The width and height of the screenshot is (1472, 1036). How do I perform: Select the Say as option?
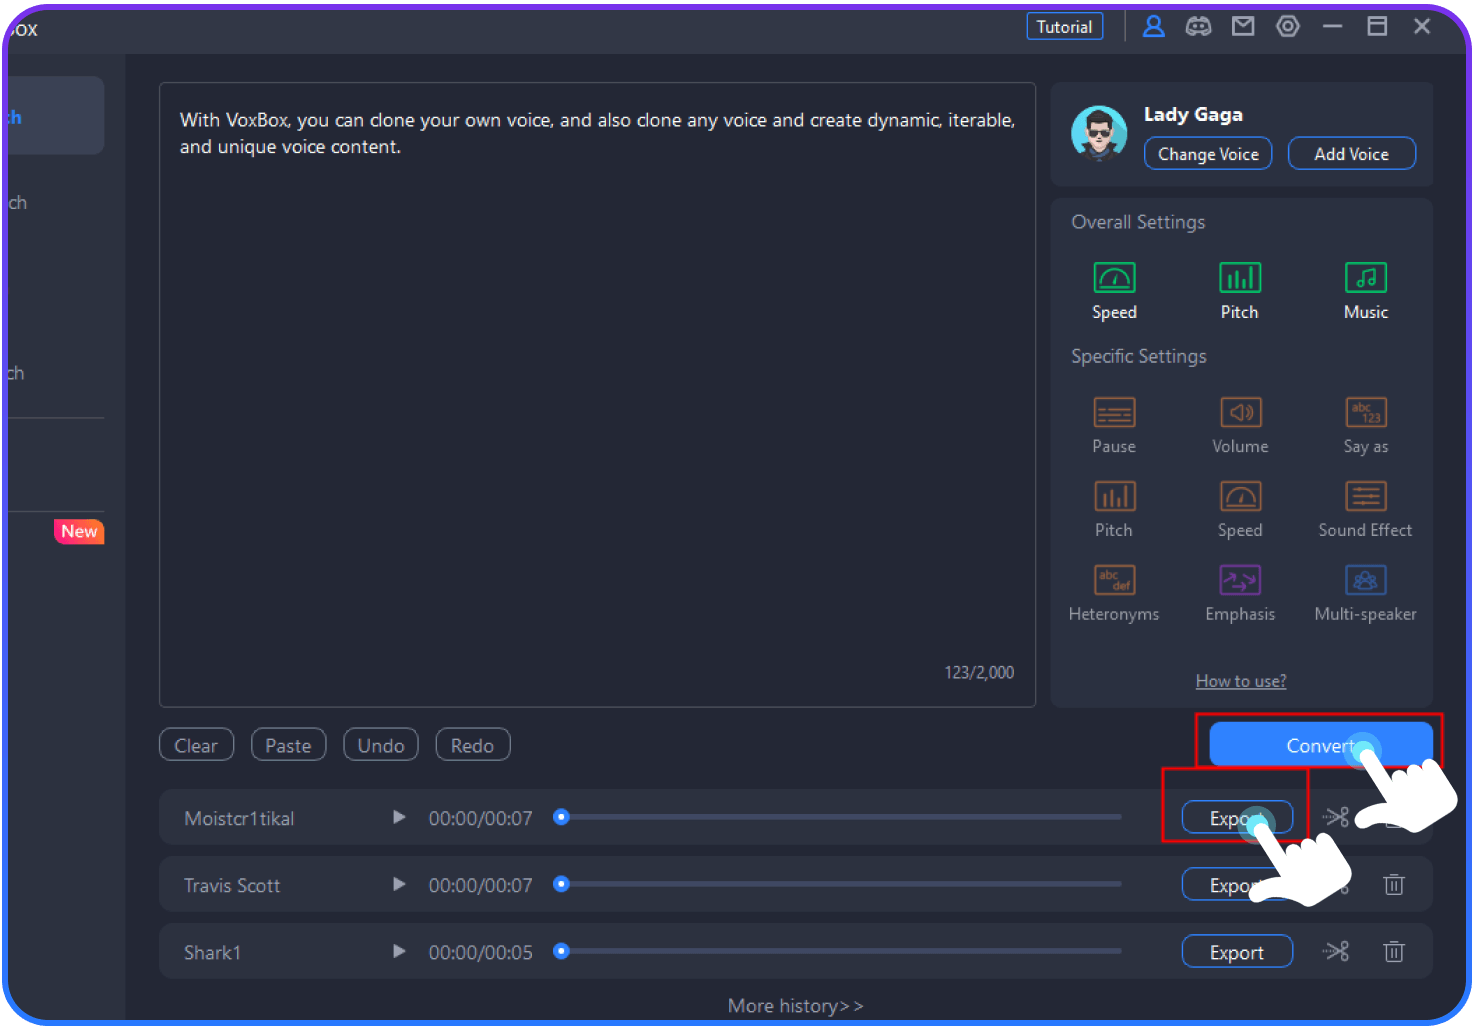pos(1366,425)
